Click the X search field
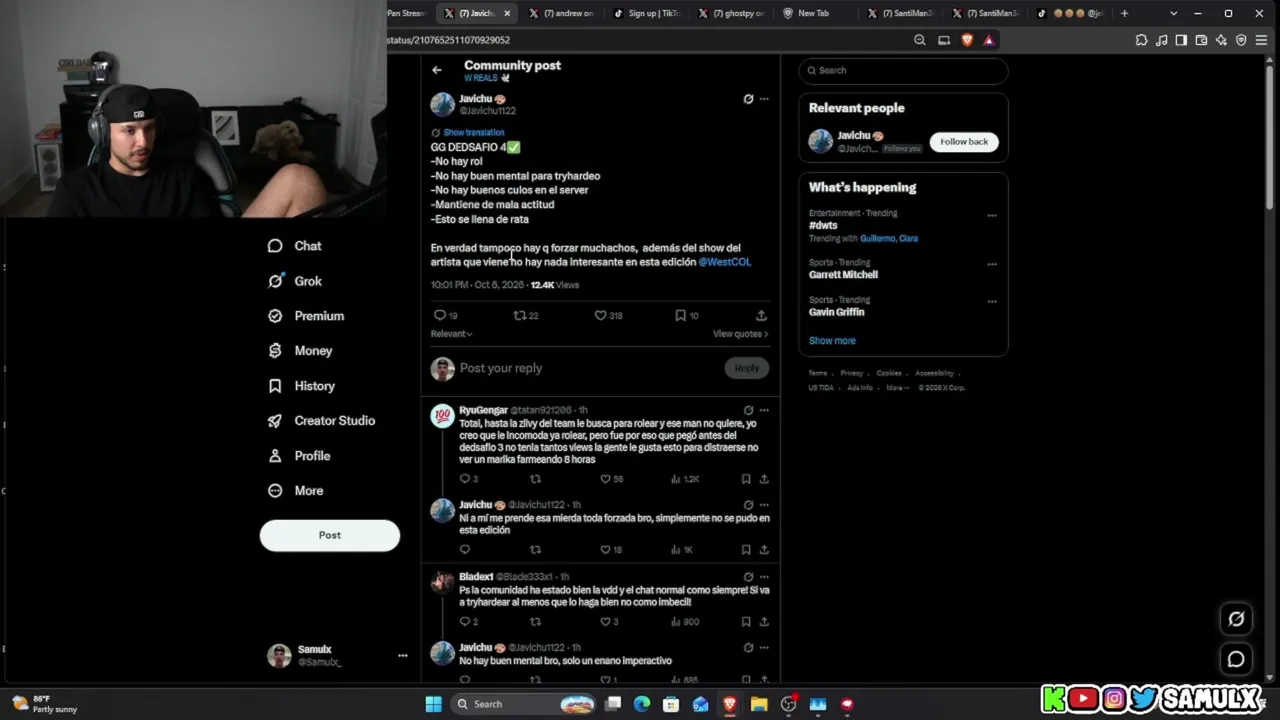1280x720 pixels. pos(904,71)
